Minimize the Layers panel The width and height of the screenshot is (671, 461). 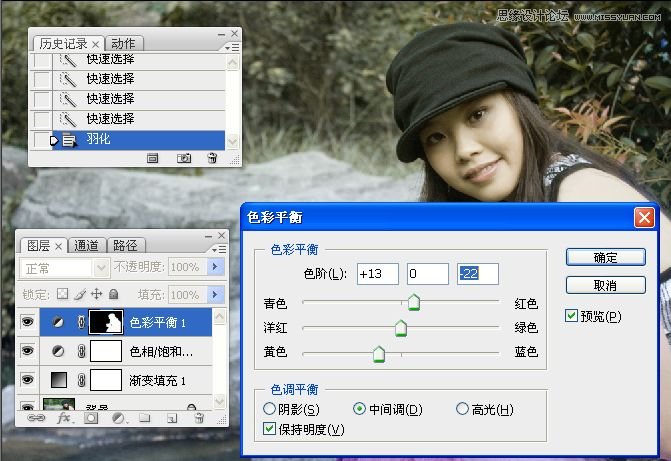[208, 236]
